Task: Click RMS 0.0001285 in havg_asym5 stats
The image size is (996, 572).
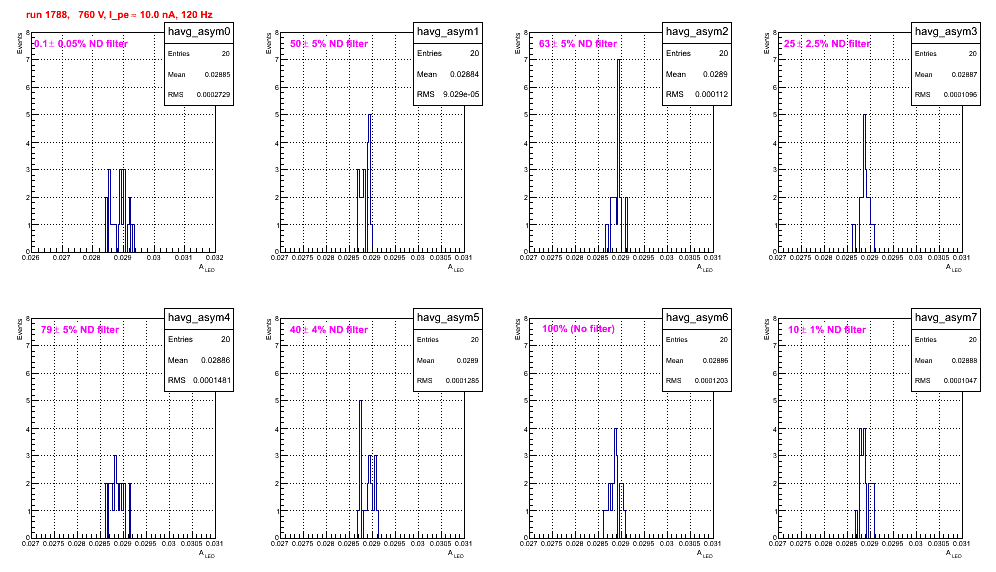Action: coord(448,381)
